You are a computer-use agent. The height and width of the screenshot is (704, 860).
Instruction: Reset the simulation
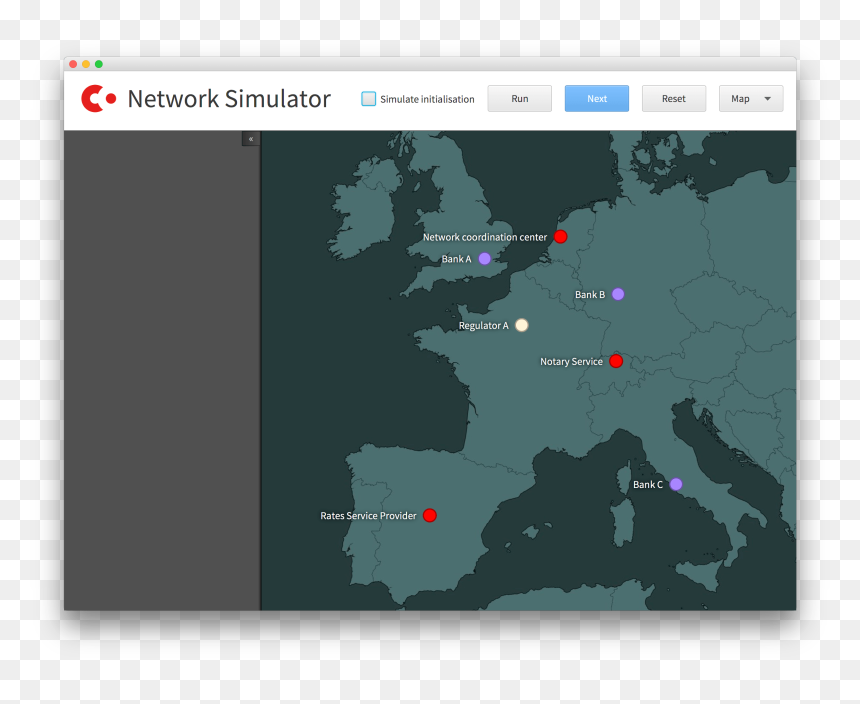point(674,99)
